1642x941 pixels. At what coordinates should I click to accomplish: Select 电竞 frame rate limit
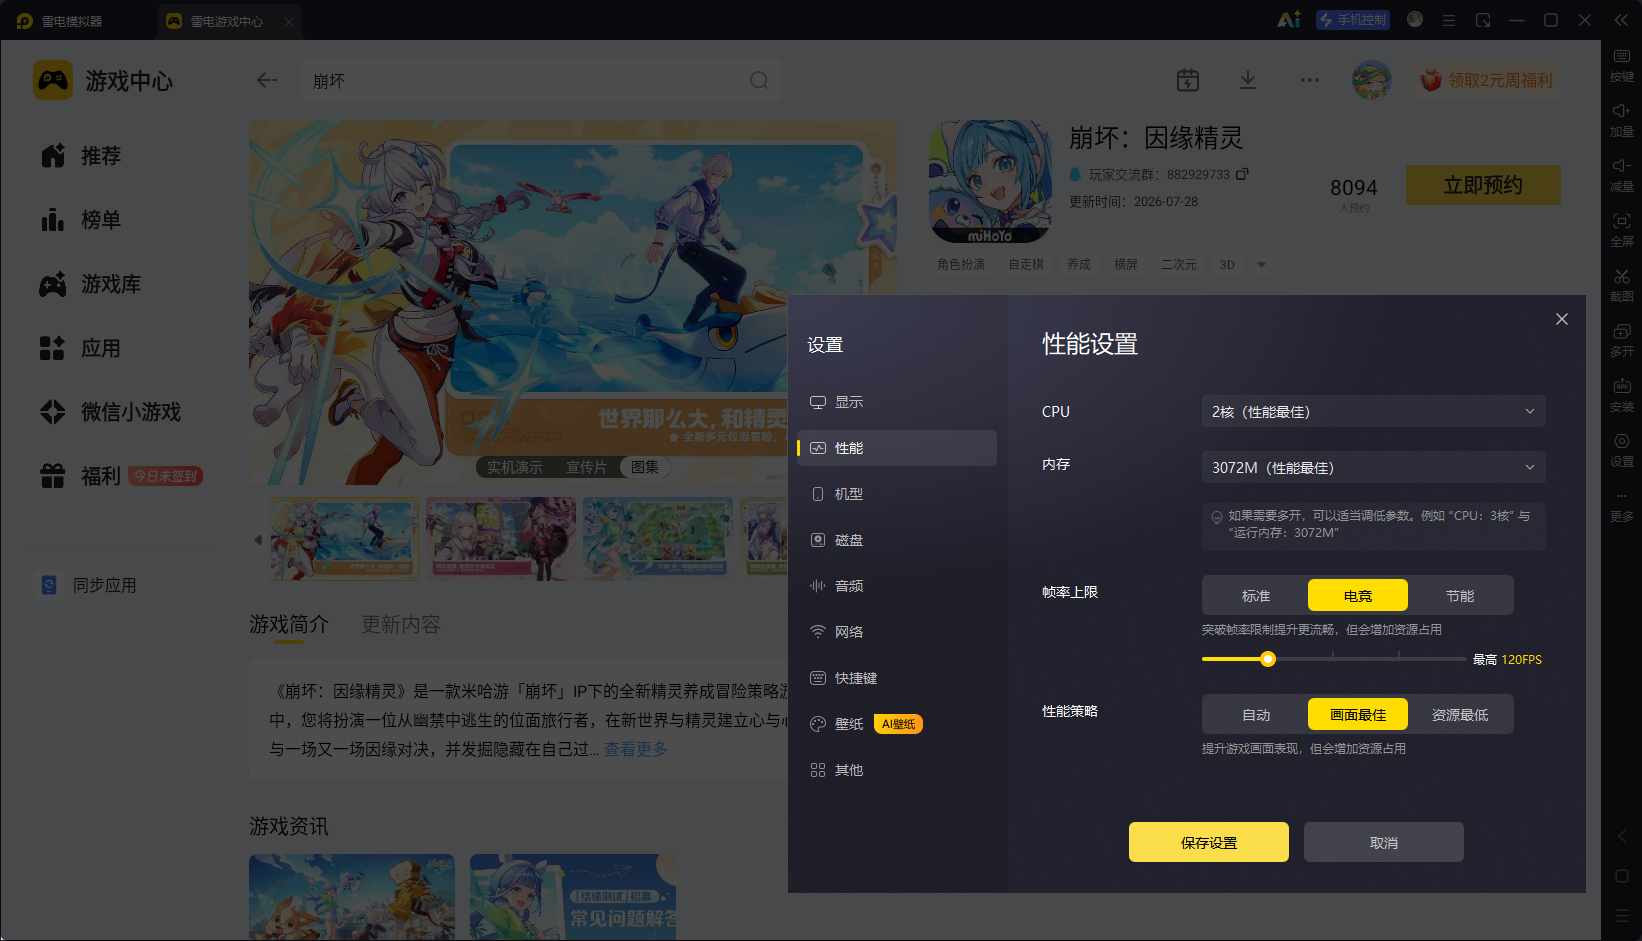point(1358,596)
